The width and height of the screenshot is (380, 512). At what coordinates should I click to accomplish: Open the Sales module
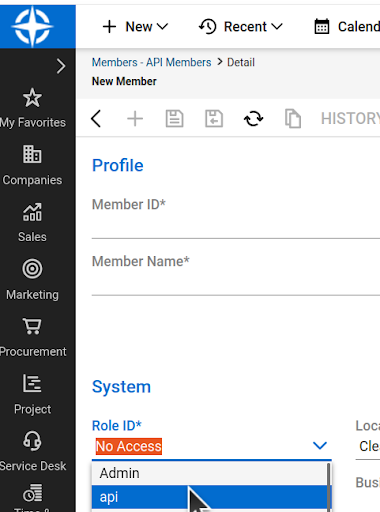[32, 223]
